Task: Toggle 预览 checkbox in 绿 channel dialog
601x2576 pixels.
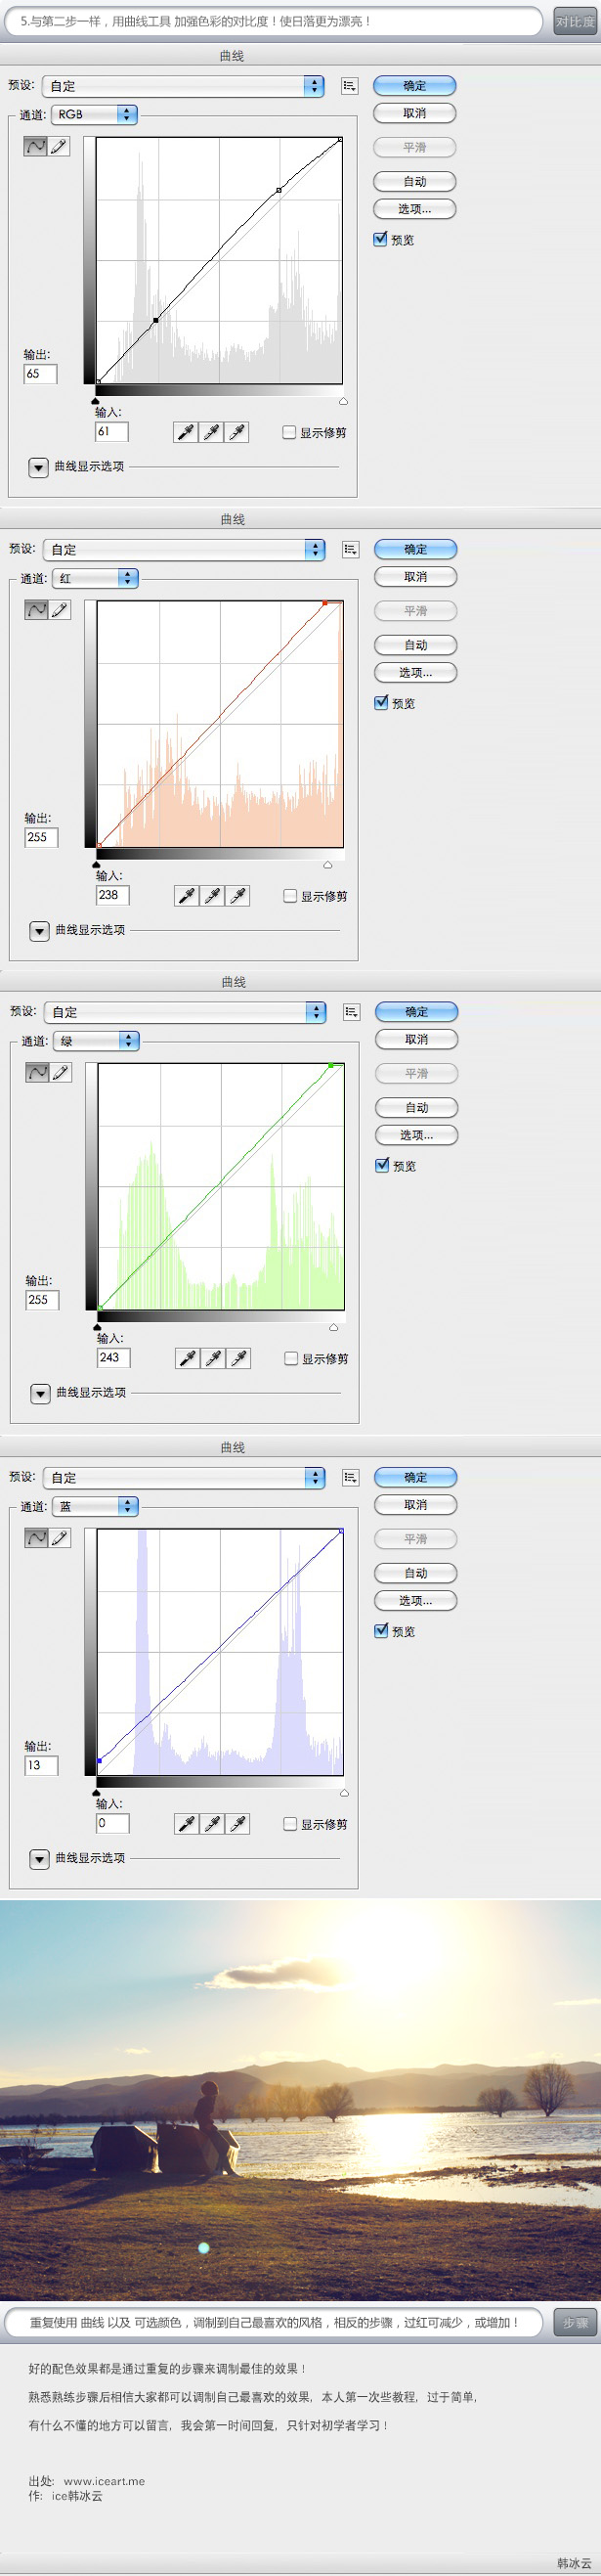Action: click(382, 1165)
